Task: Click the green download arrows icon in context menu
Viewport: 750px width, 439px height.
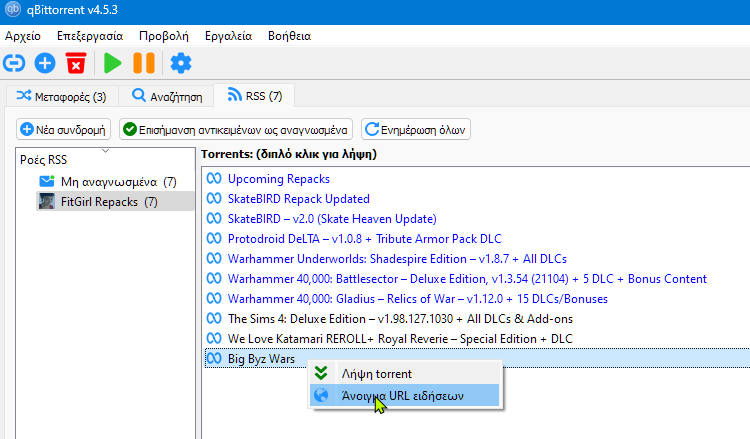Action: (321, 373)
